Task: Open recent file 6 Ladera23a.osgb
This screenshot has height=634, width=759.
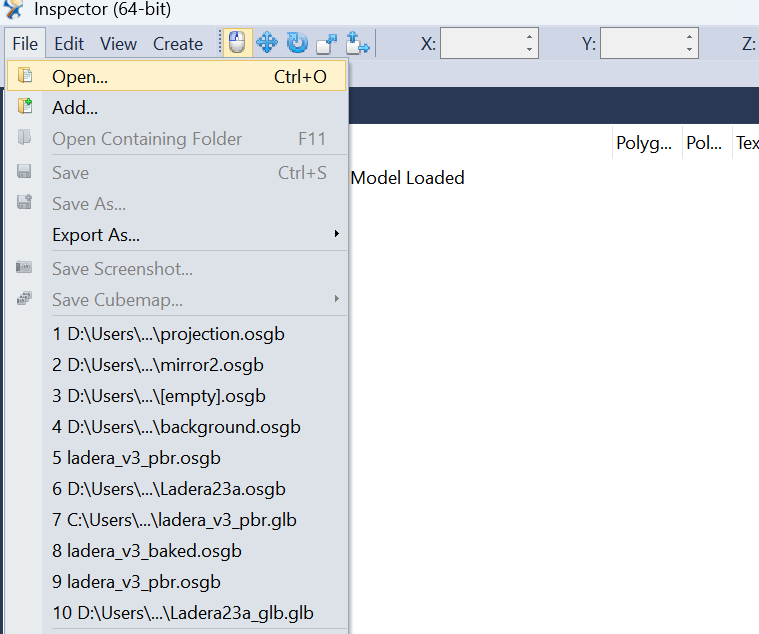Action: click(x=177, y=489)
